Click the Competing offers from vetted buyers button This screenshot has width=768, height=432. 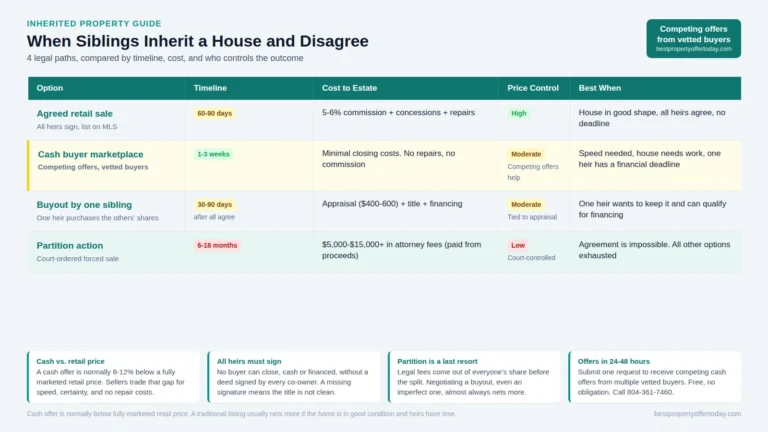tap(693, 39)
